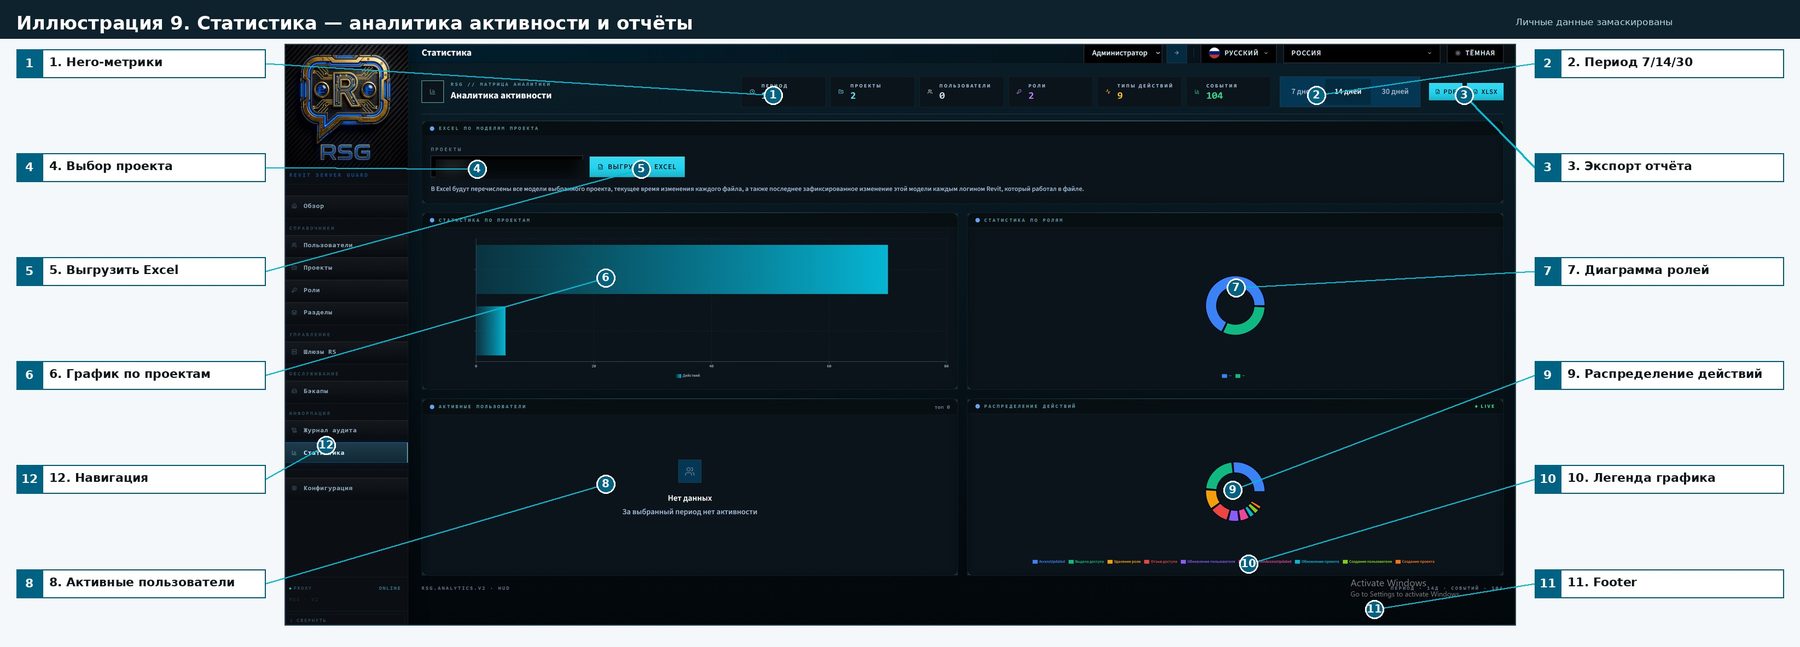Click the chart icon in События metric card

[x=1197, y=92]
